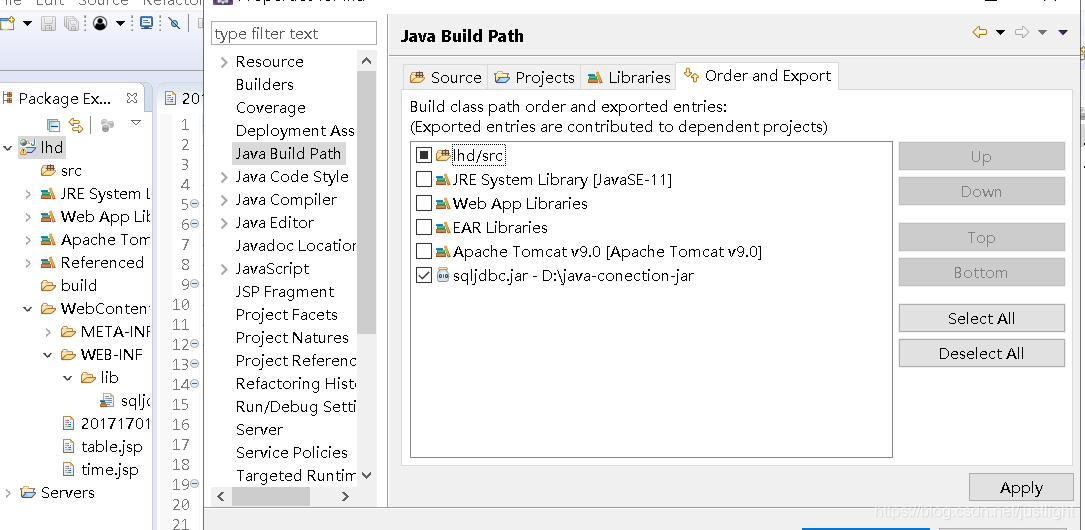The width and height of the screenshot is (1085, 530).
Task: Expand the Java Editor category
Action: pyautogui.click(x=224, y=223)
